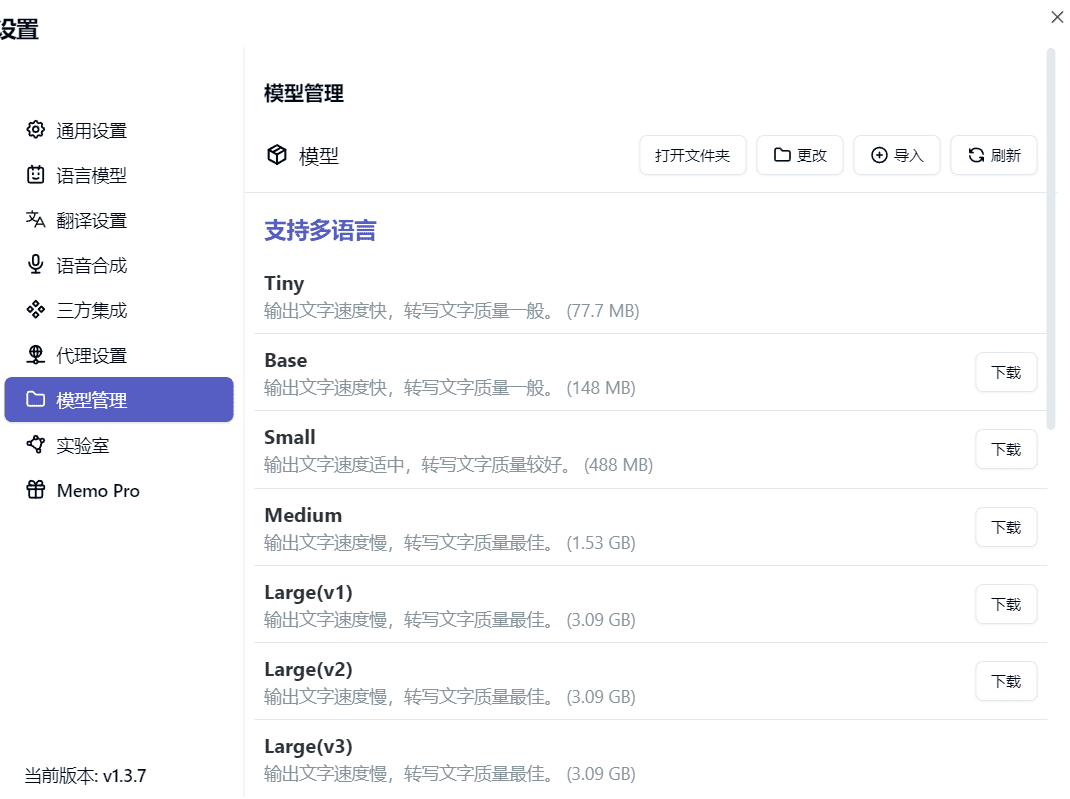The image size is (1070, 799).
Task: Select the 语音合成 menu entry
Action: (x=119, y=265)
